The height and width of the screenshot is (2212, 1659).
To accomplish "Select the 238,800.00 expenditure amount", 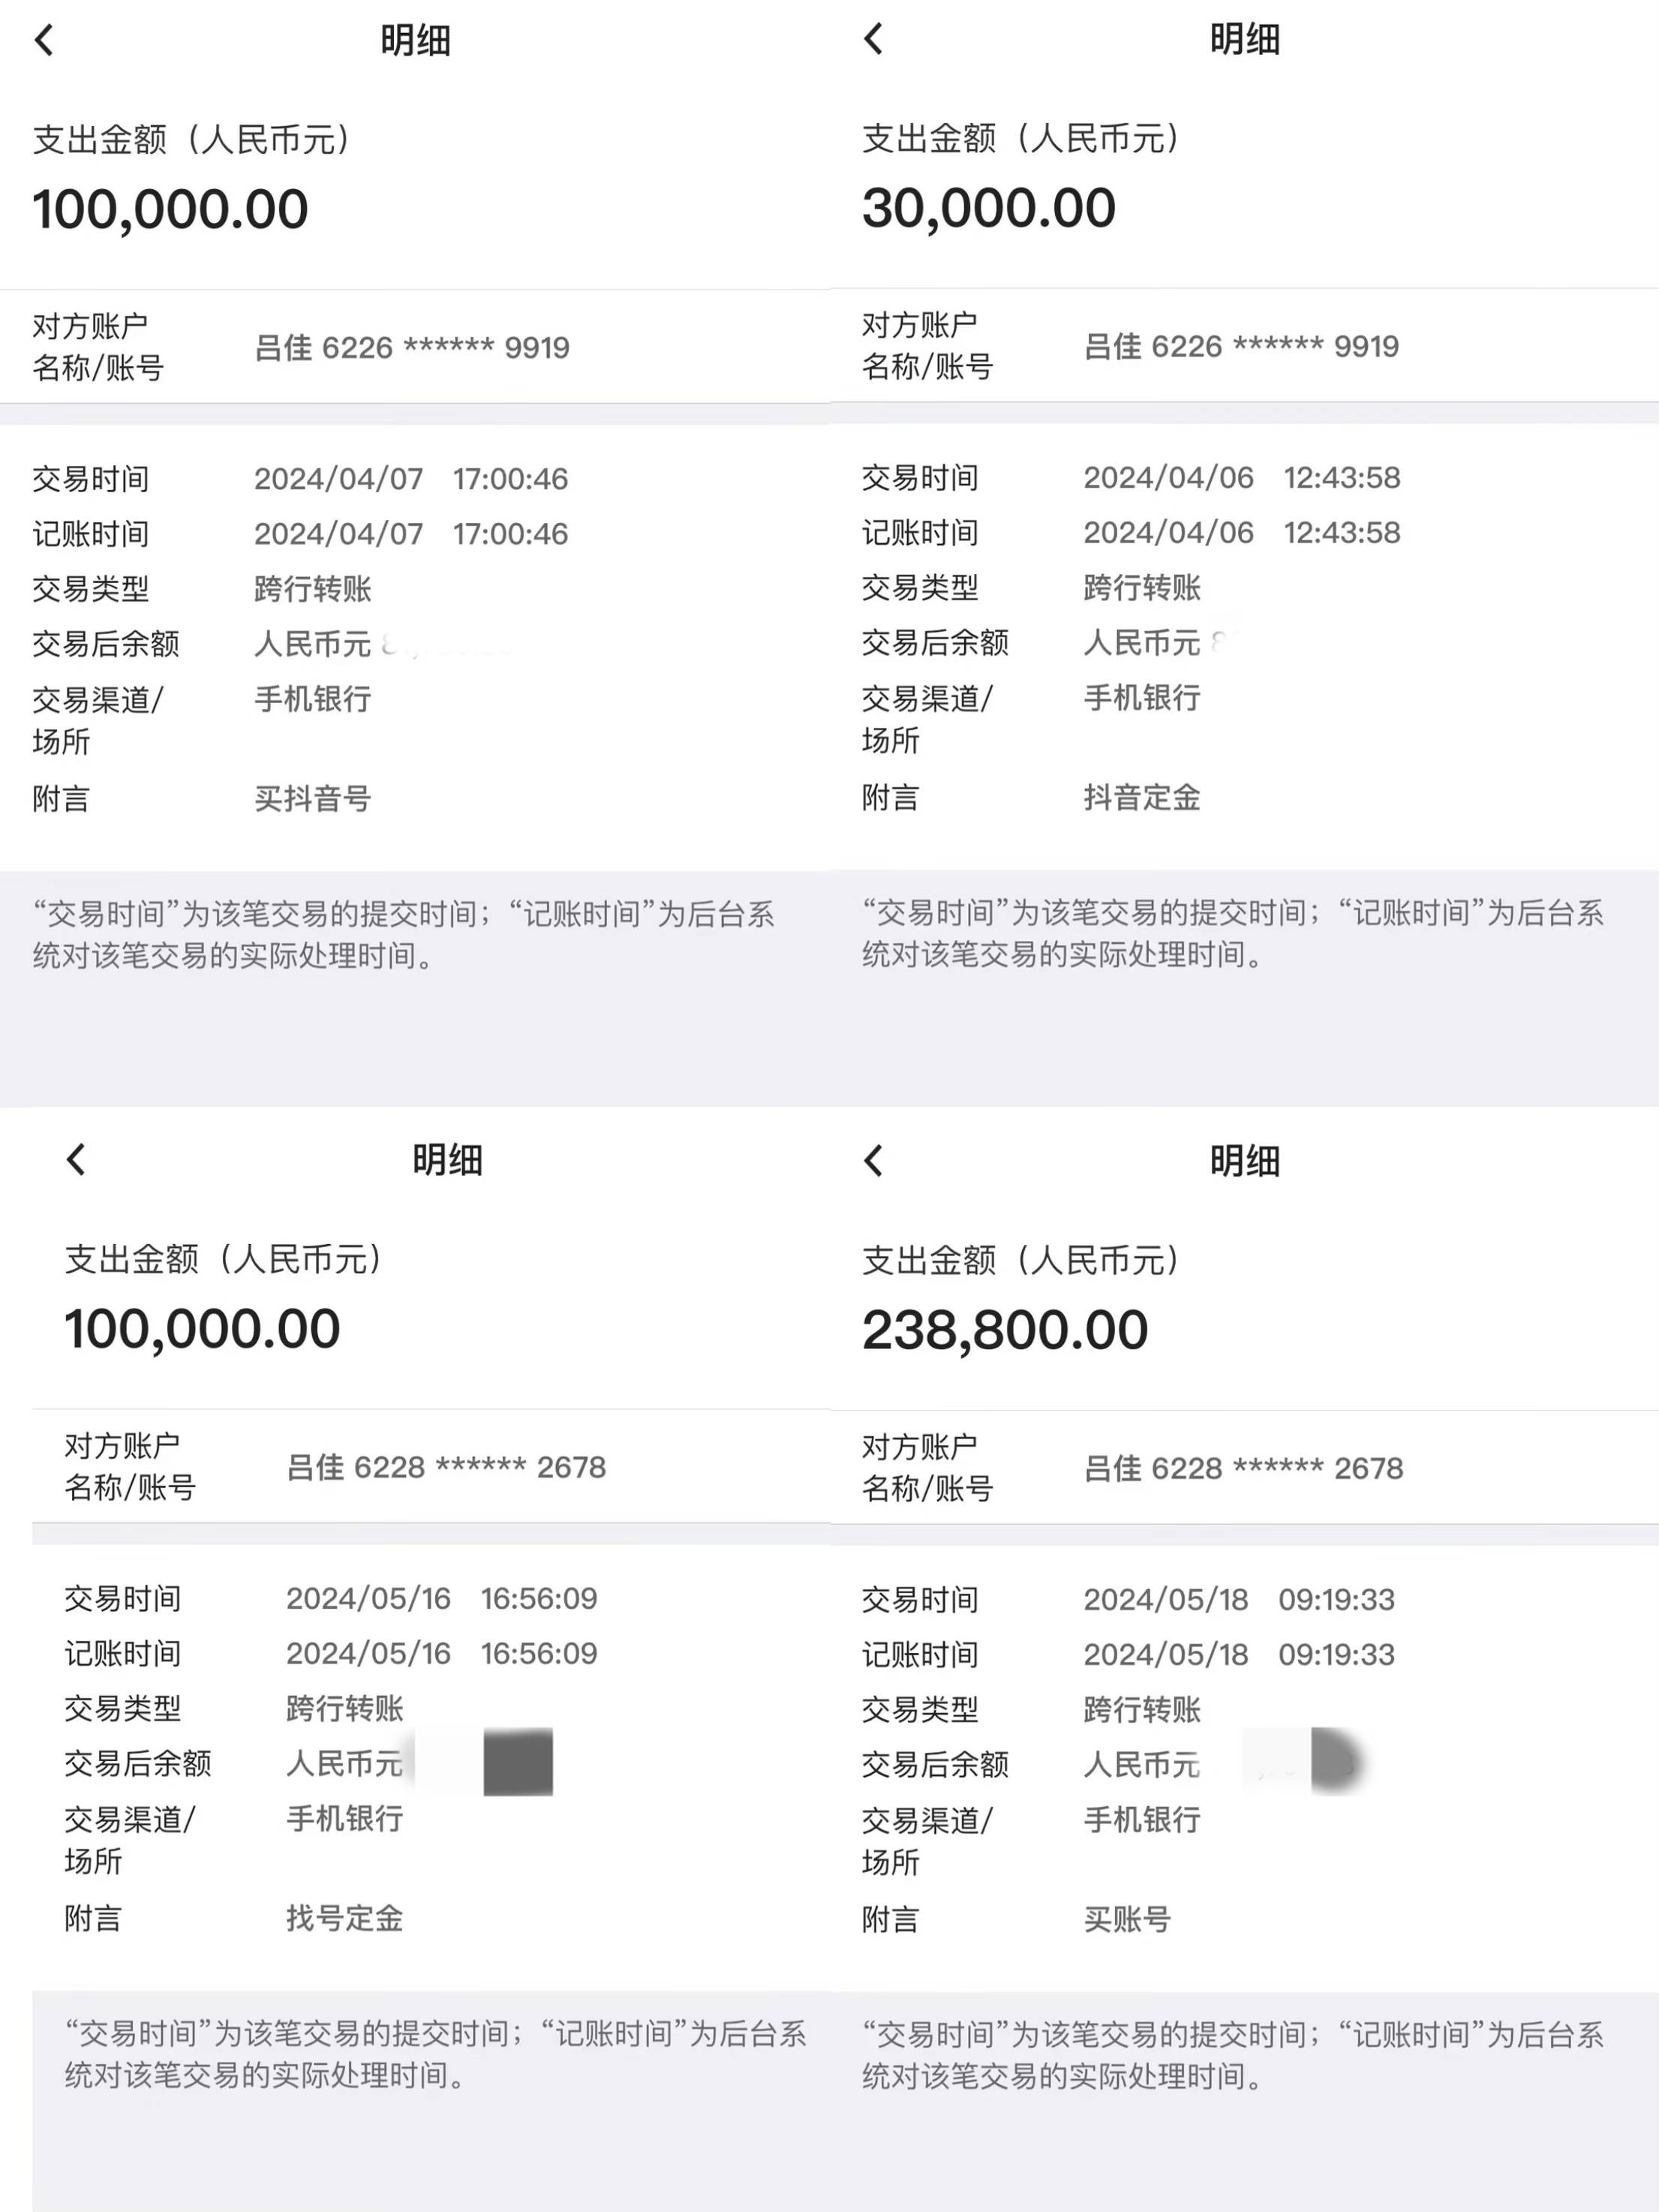I will click(1005, 1331).
